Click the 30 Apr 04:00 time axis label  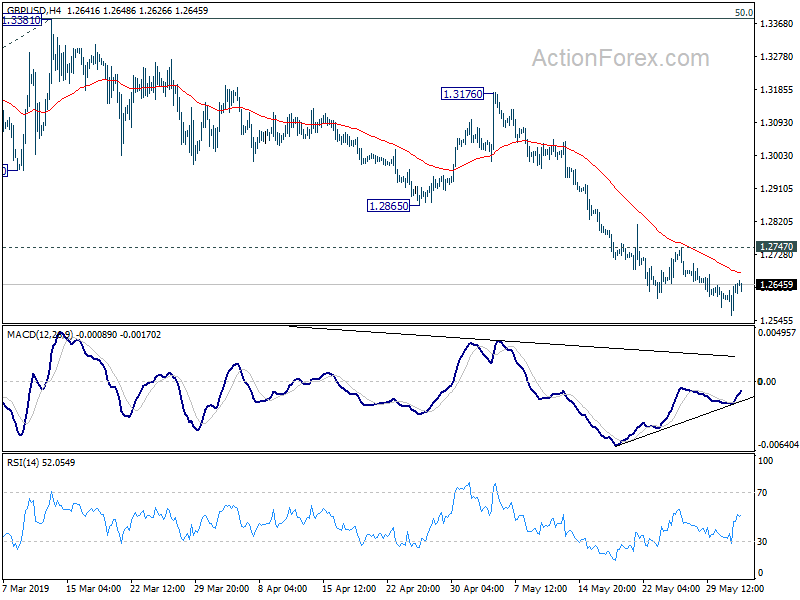[x=477, y=588]
